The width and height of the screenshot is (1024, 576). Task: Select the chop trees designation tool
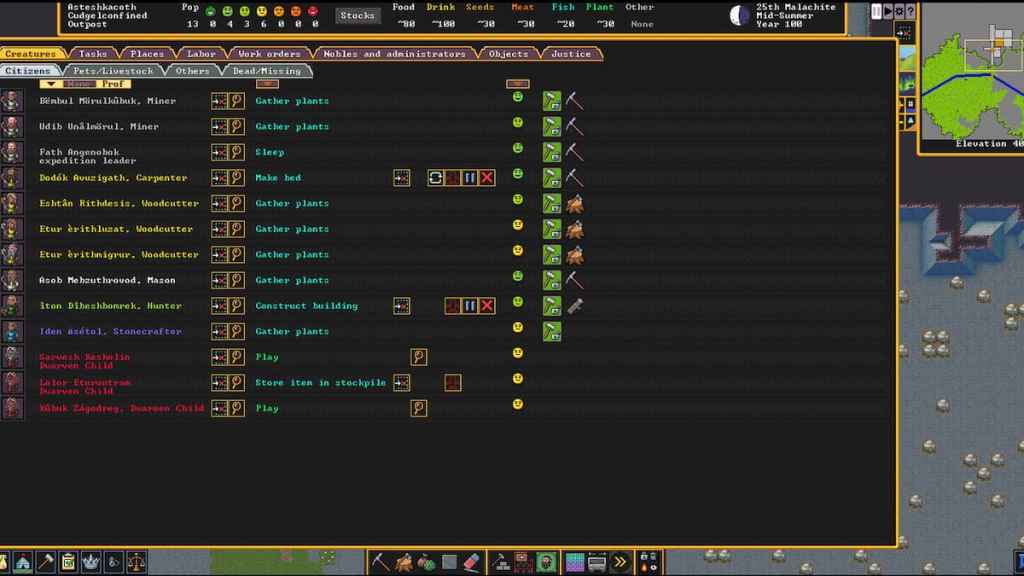pyautogui.click(x=404, y=561)
